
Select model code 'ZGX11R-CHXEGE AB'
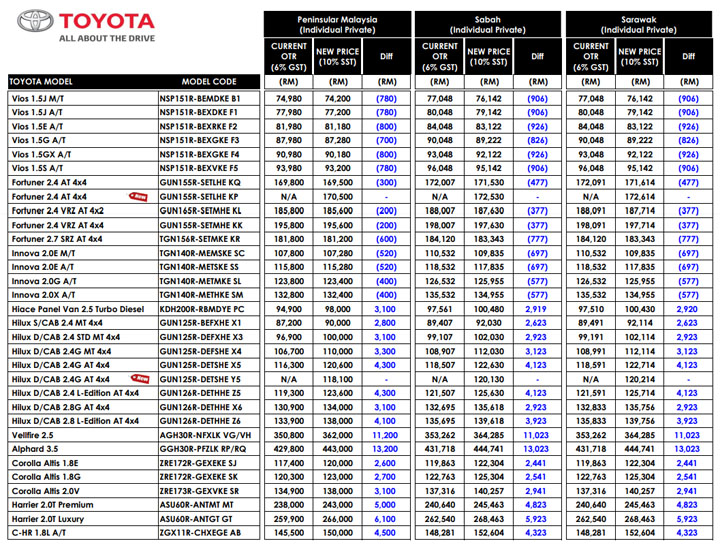click(200, 533)
